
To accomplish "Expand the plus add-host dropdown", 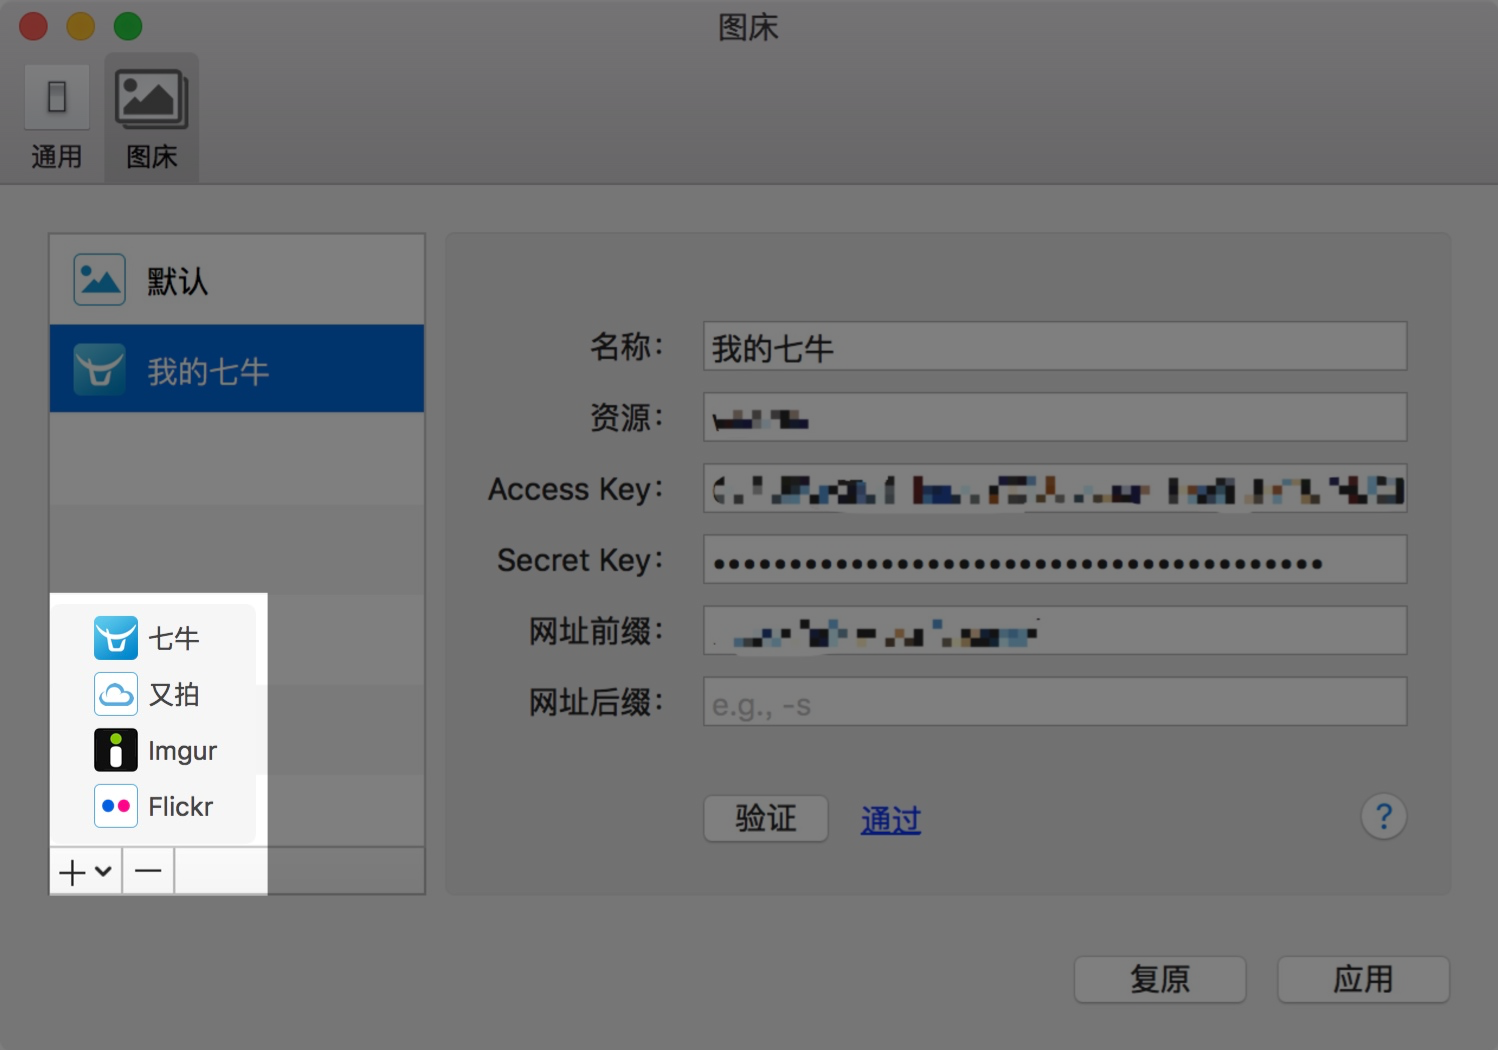I will 86,872.
